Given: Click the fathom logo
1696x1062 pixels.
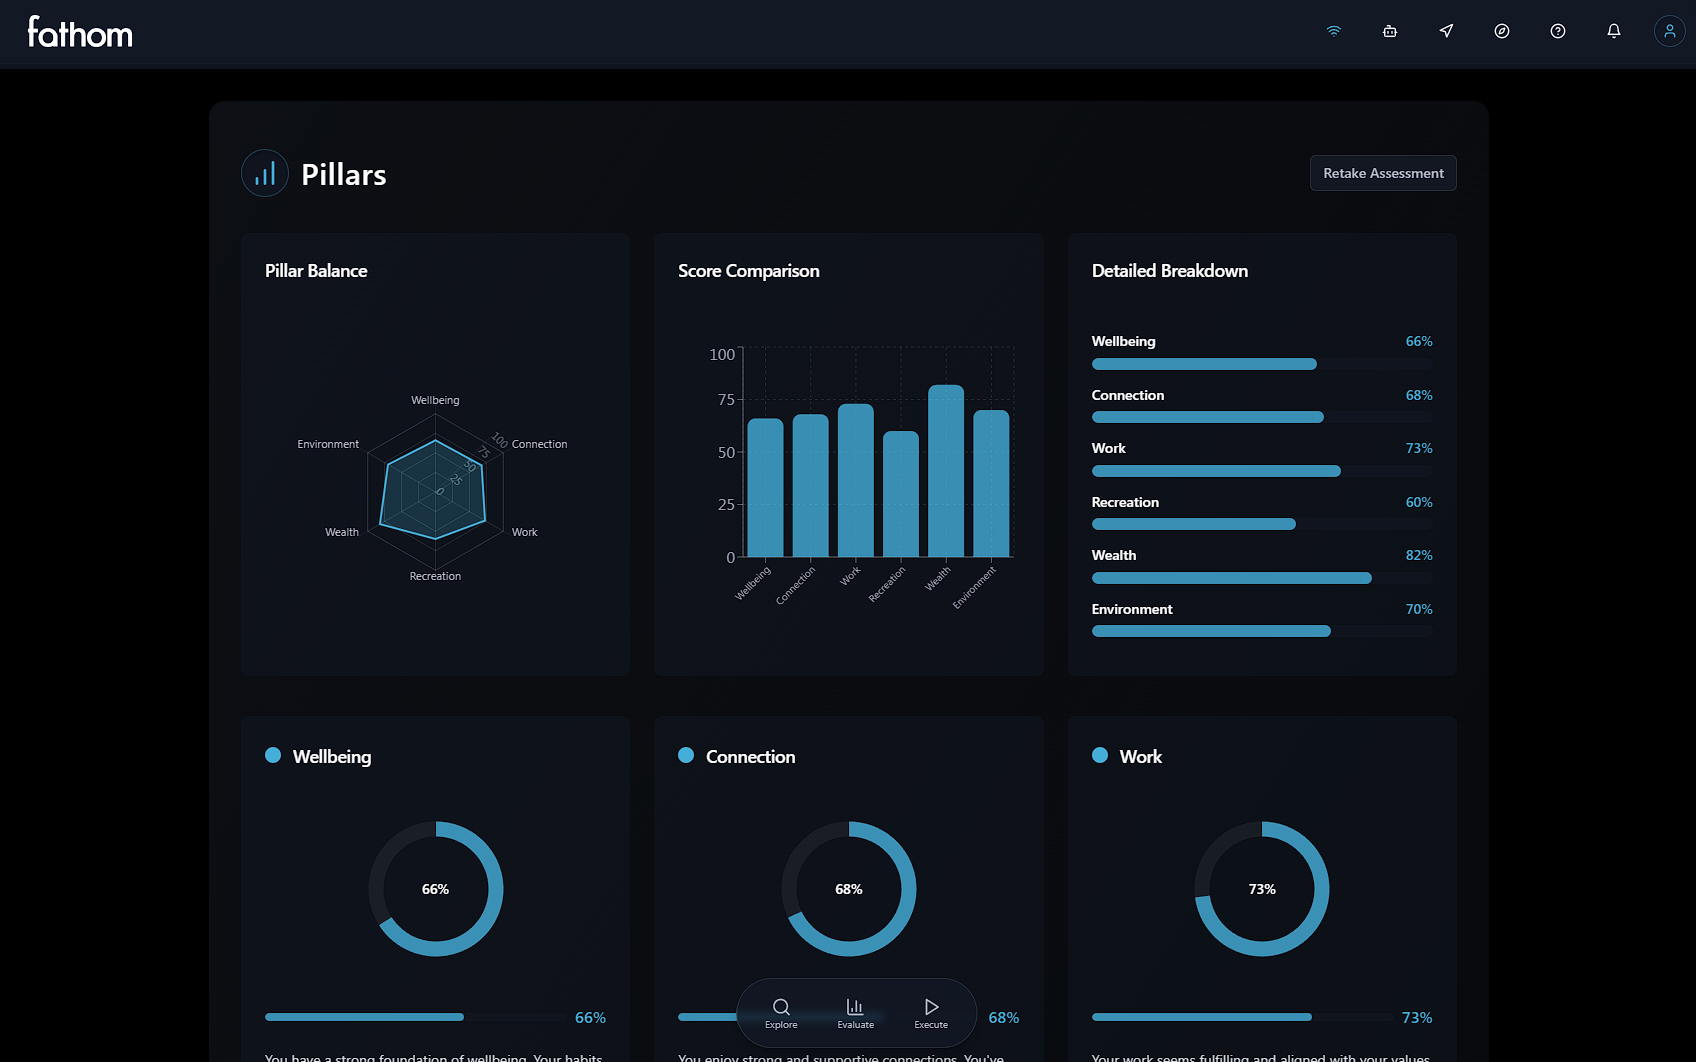Looking at the screenshot, I should 80,32.
